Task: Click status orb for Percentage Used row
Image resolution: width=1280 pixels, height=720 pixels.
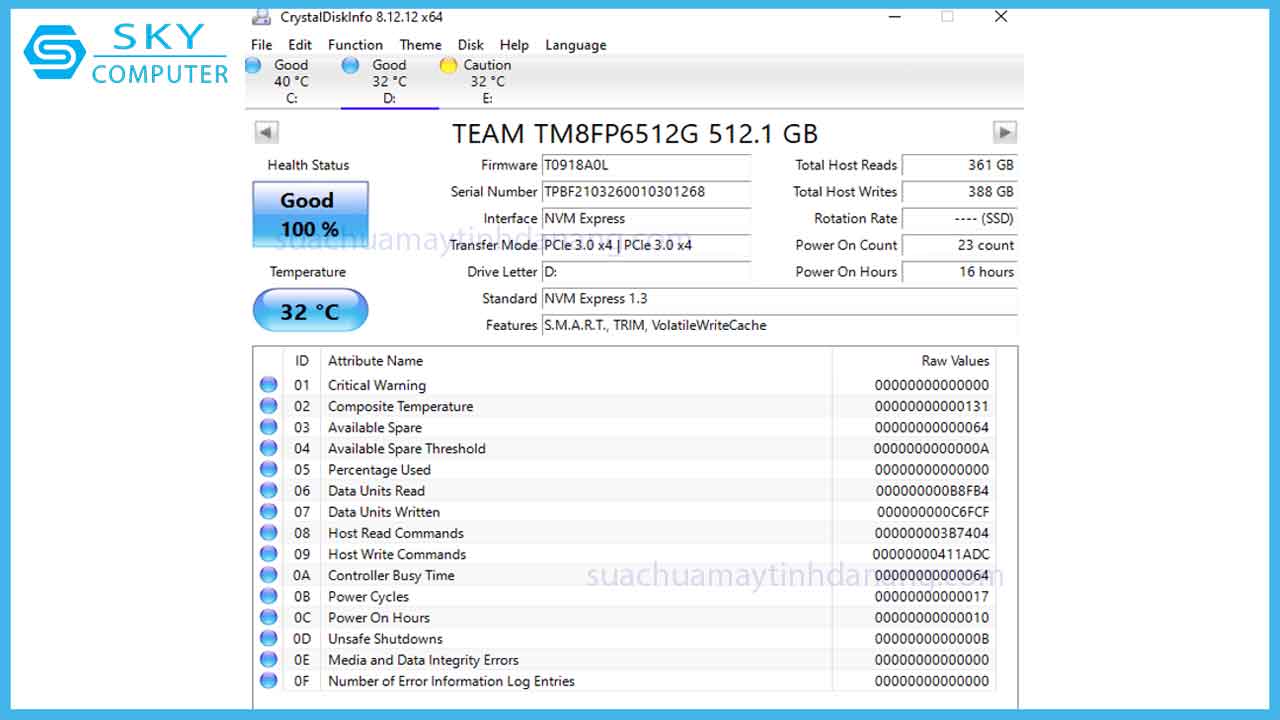Action: point(269,469)
